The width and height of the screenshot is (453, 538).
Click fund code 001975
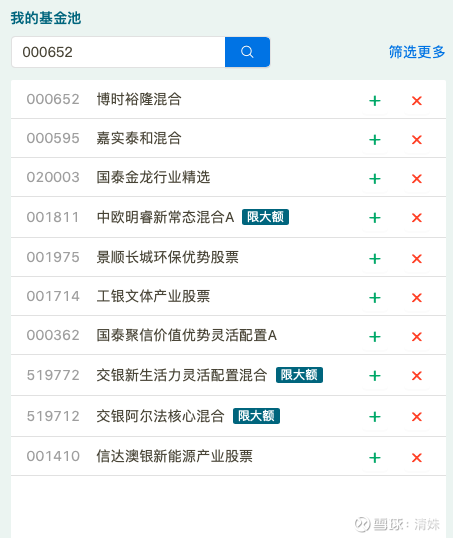click(53, 257)
